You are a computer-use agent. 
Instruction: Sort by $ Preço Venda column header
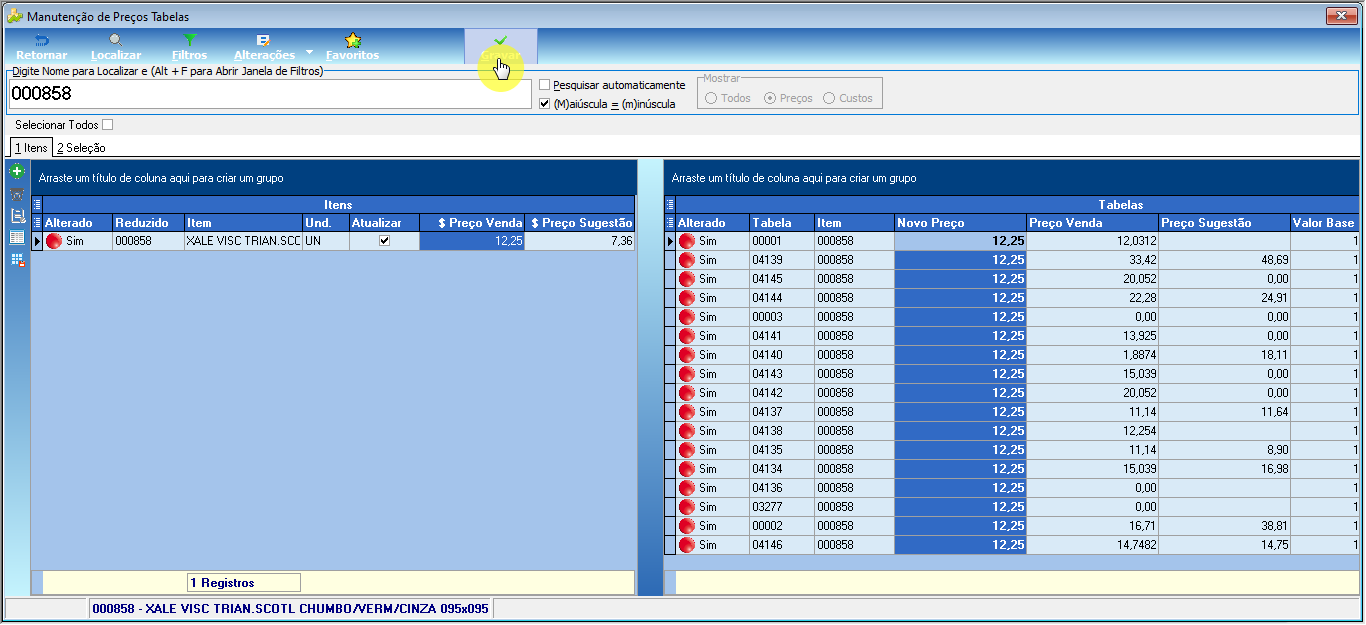(x=472, y=223)
